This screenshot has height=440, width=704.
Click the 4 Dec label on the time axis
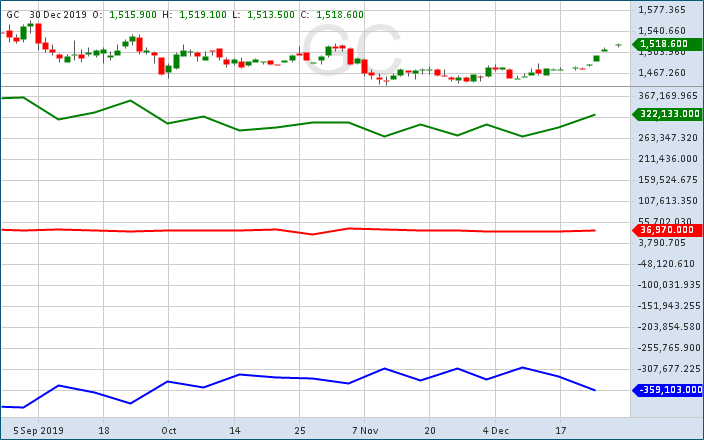coord(496,431)
